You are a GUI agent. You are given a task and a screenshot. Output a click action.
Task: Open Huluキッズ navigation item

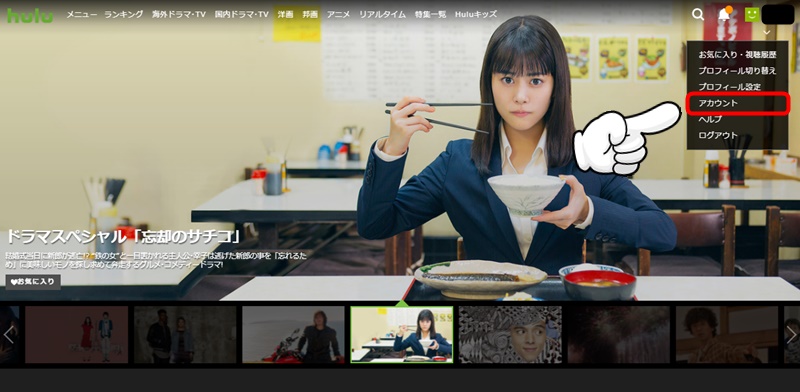pos(476,14)
